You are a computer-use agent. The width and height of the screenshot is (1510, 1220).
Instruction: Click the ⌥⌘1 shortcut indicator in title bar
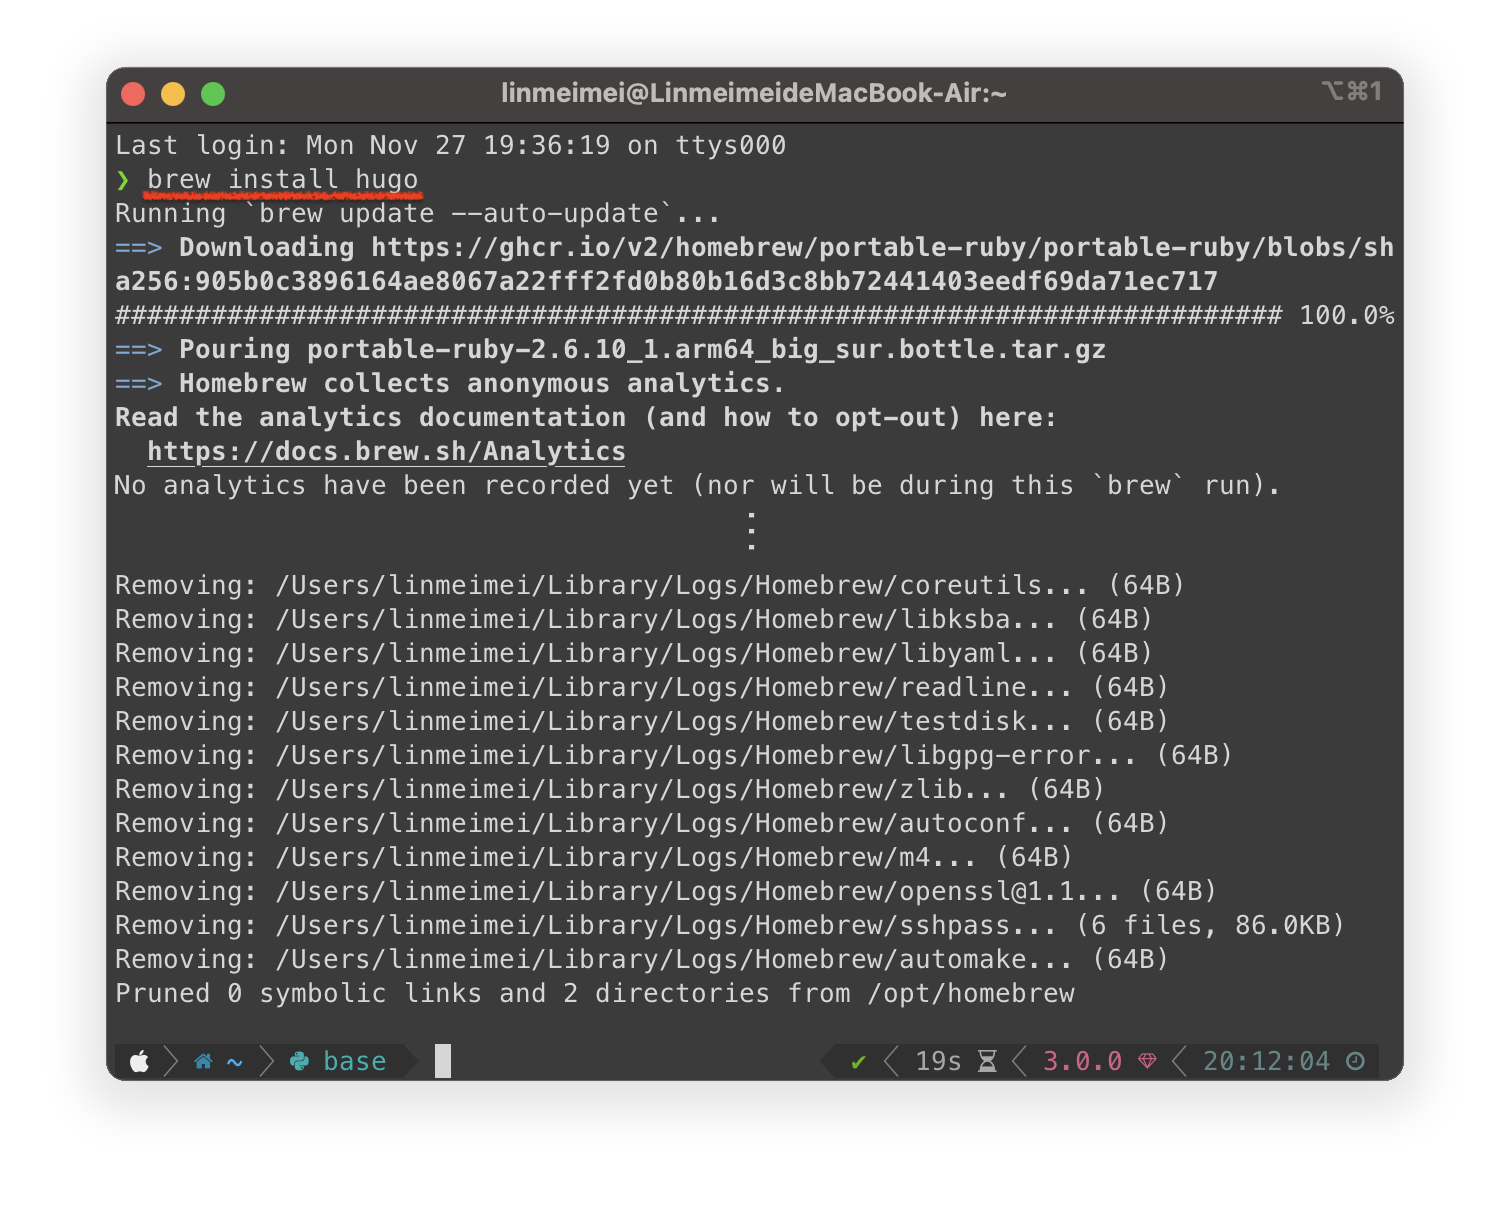tap(1351, 92)
